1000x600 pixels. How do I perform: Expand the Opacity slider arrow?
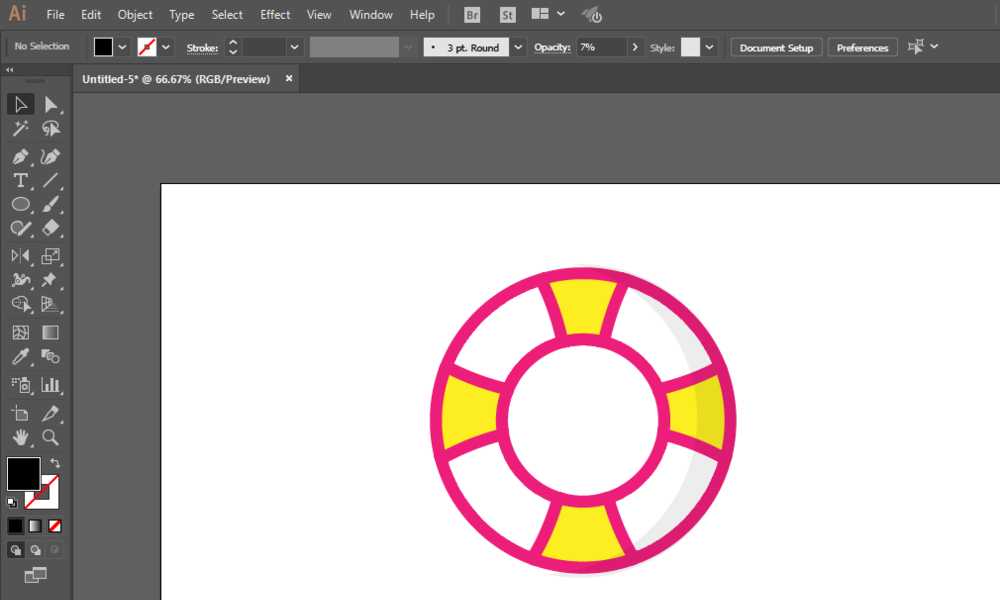[636, 47]
